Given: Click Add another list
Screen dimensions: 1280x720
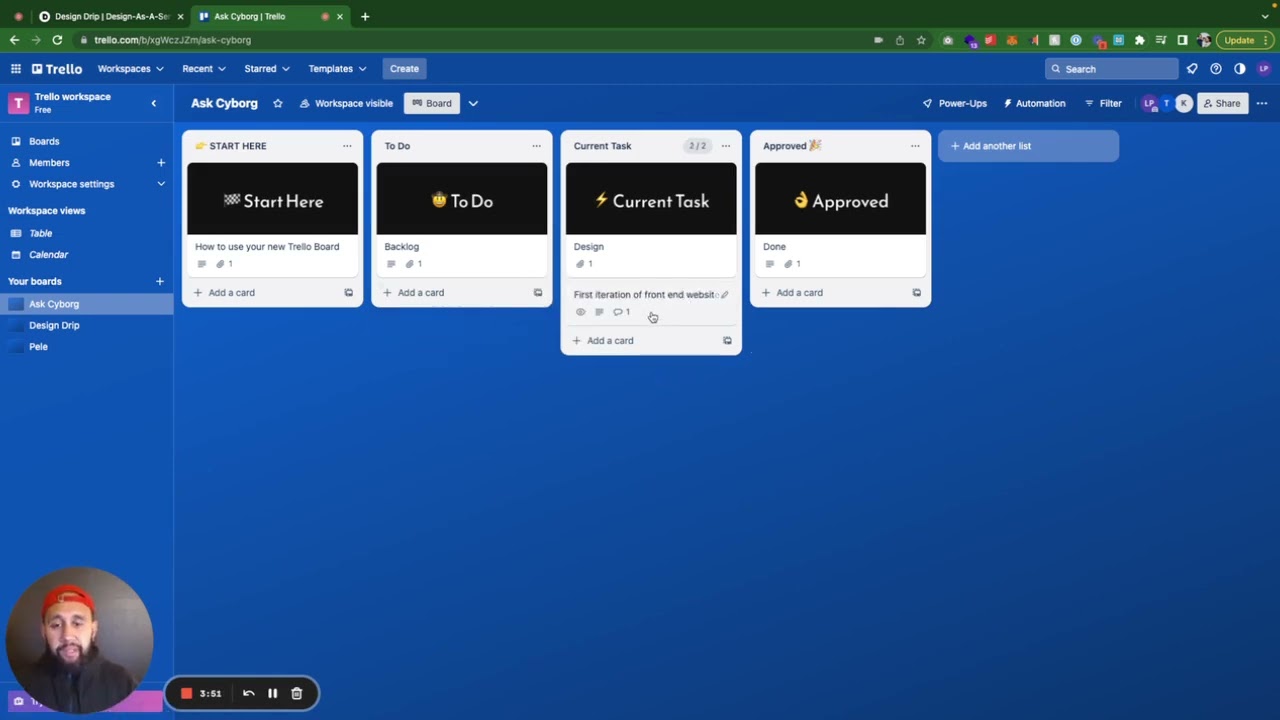Looking at the screenshot, I should coord(1028,146).
